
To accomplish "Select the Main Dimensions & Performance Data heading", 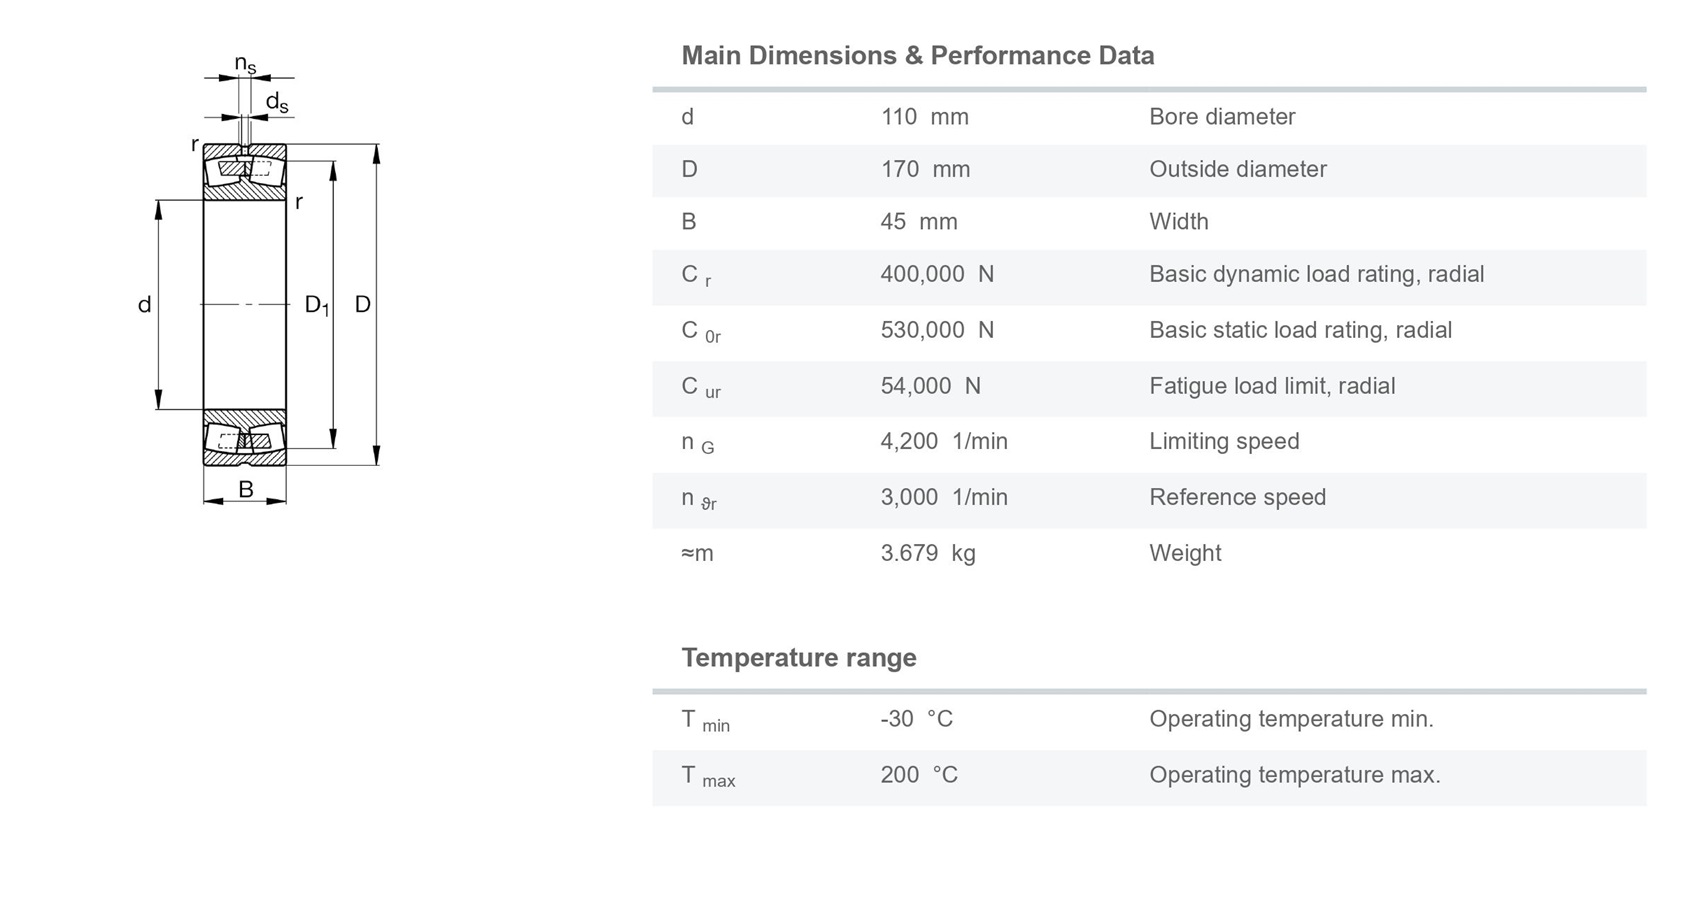I will 917,55.
